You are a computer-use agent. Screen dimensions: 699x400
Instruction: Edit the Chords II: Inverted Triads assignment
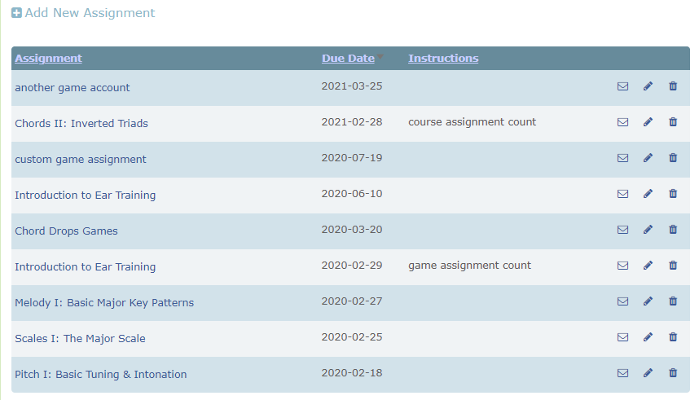647,123
